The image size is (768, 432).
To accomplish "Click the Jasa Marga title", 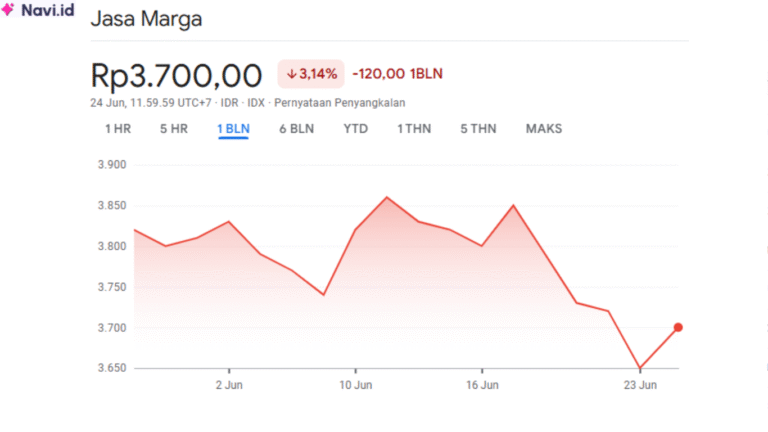I will coord(146,19).
